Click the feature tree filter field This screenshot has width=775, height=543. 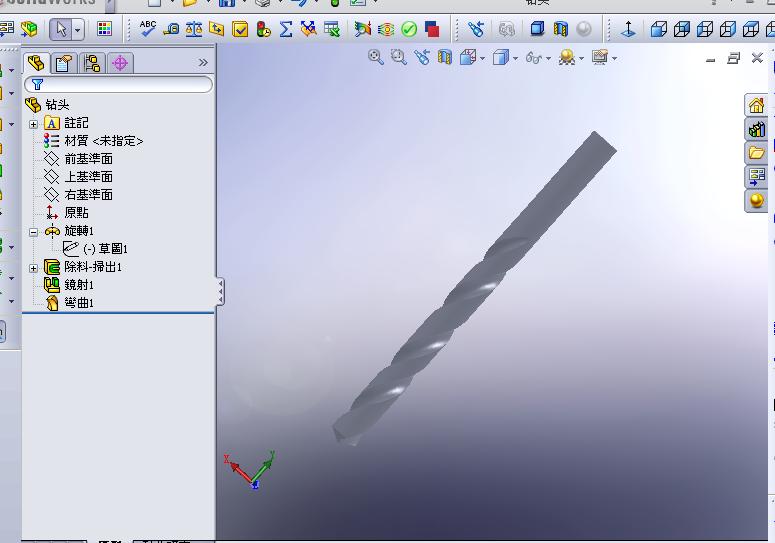click(119, 84)
